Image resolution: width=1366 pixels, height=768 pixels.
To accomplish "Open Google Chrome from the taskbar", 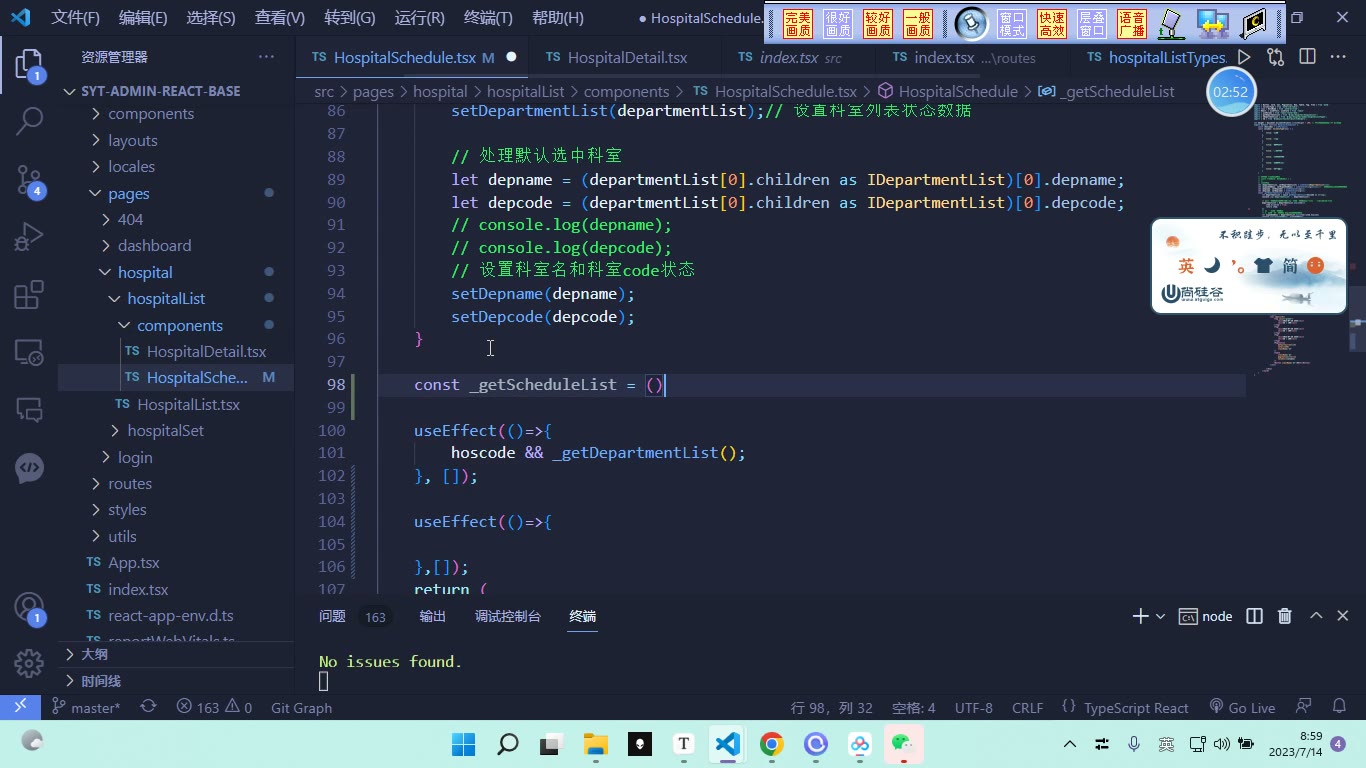I will coord(771,743).
